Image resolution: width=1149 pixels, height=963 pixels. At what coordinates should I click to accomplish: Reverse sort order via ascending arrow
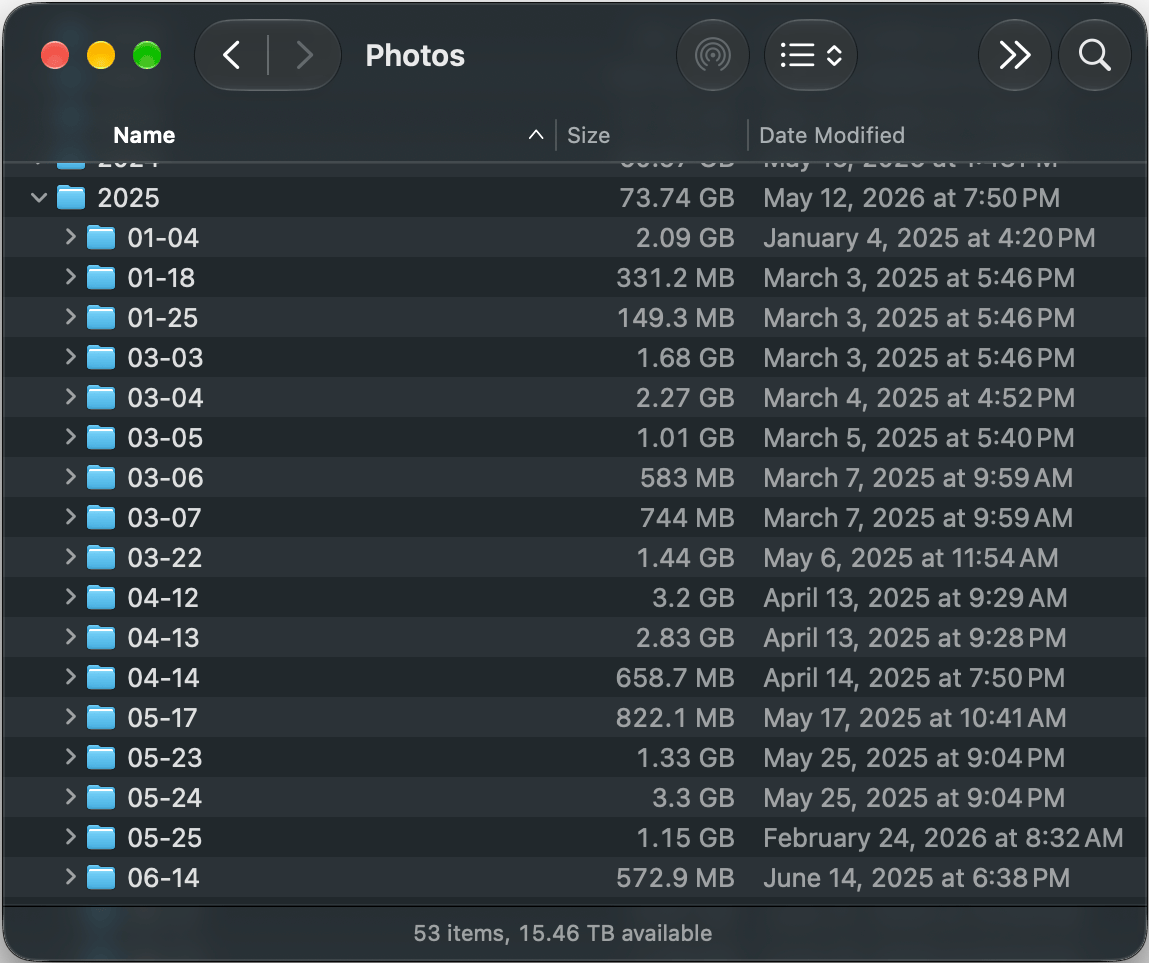(x=536, y=135)
